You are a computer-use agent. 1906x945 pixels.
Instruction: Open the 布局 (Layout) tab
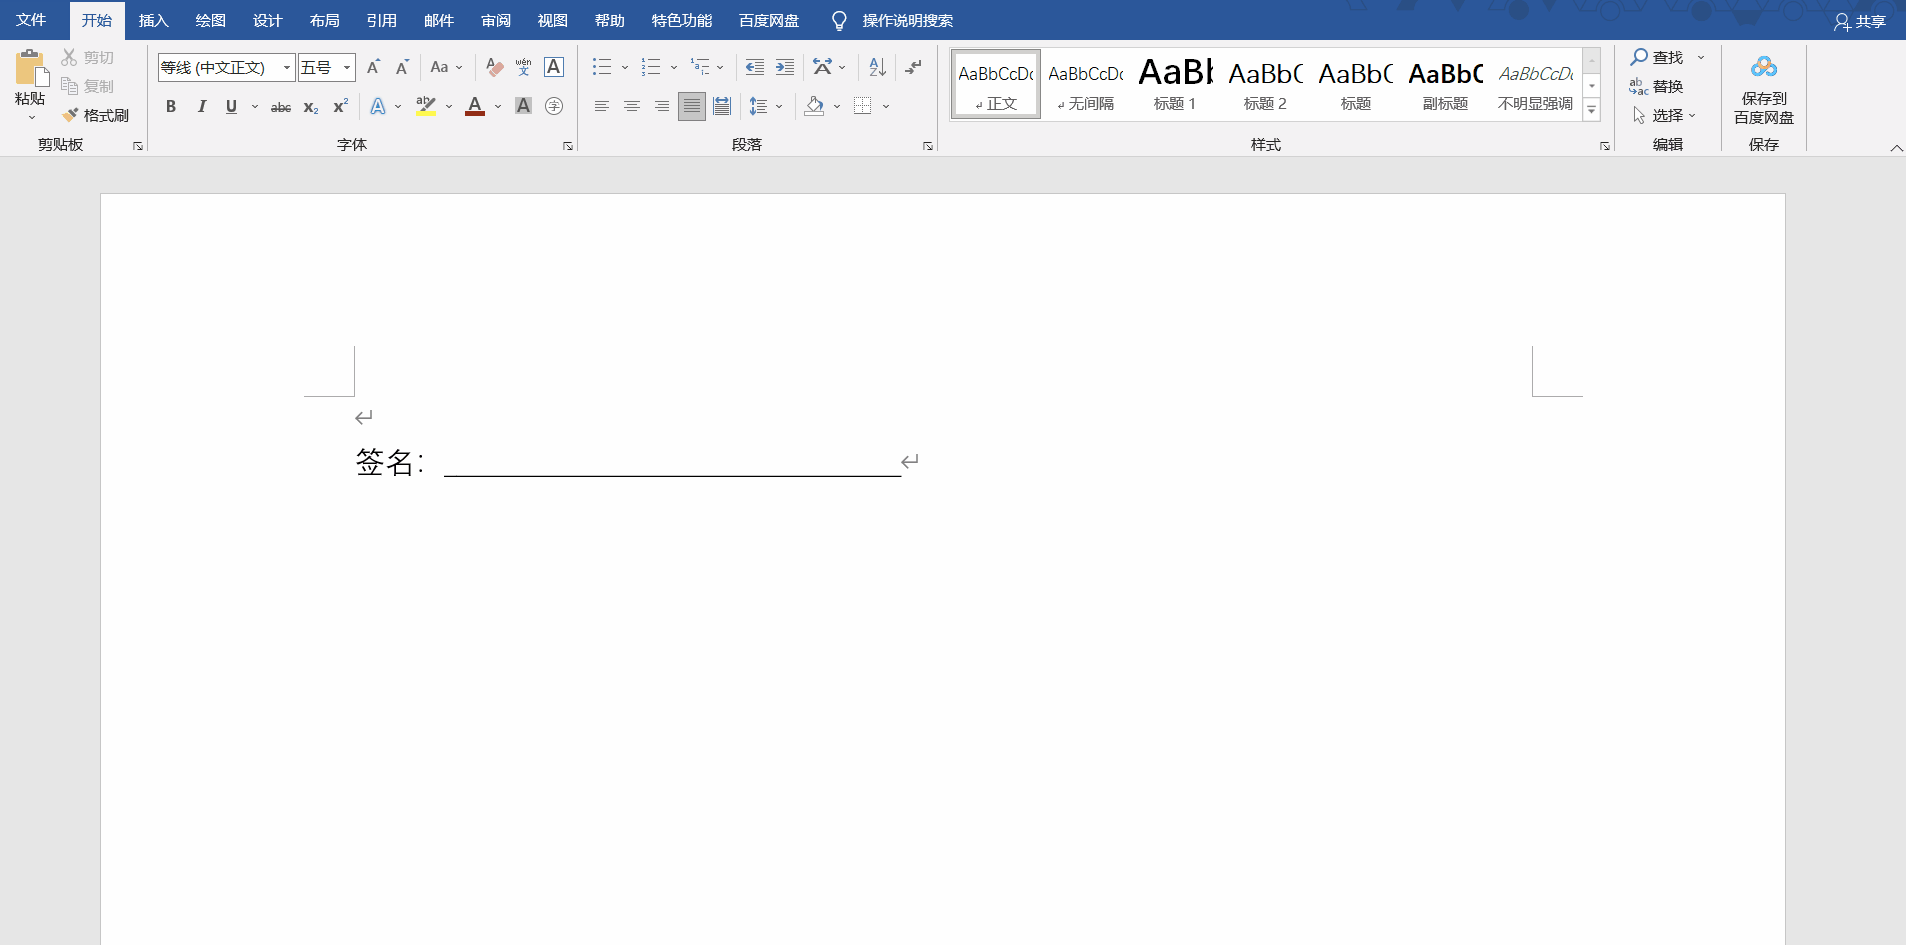coord(324,20)
